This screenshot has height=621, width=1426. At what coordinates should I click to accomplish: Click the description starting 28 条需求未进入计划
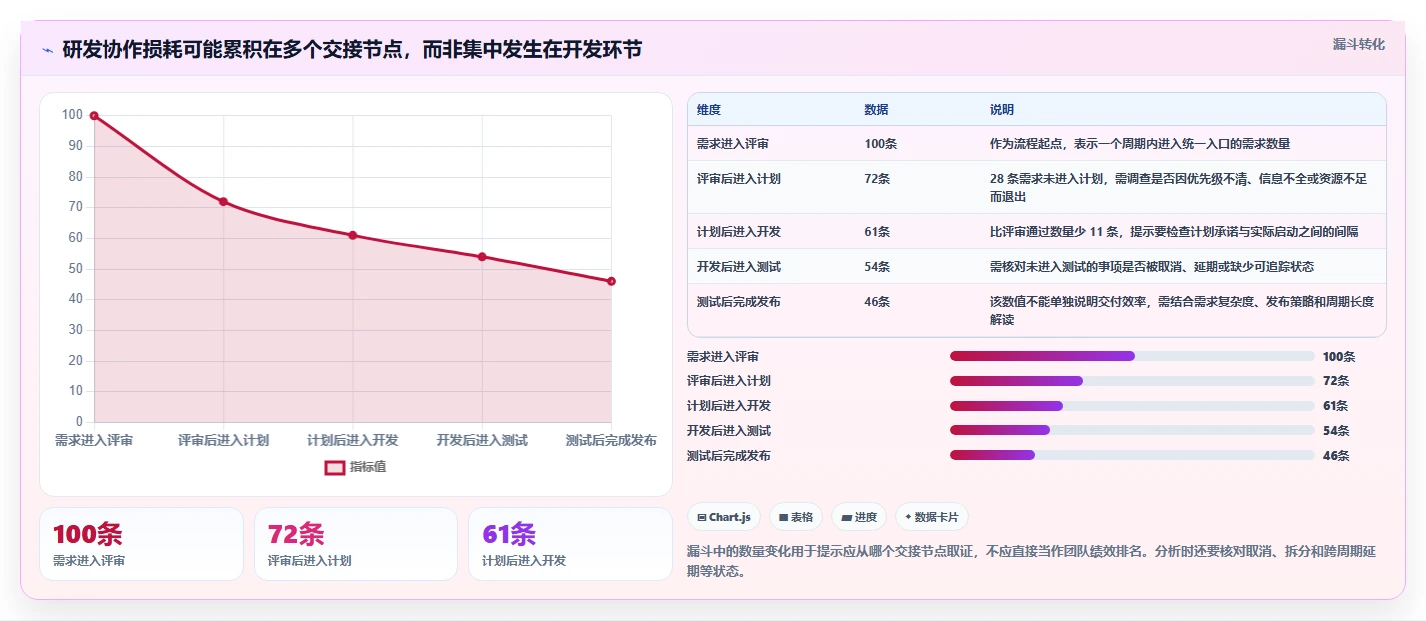[1179, 188]
